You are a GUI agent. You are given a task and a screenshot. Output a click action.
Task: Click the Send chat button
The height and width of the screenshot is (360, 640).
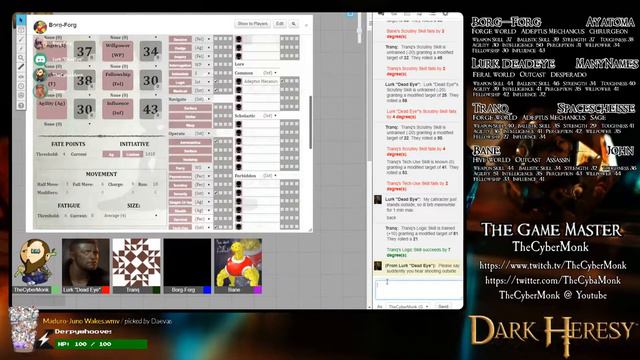pyautogui.click(x=443, y=306)
